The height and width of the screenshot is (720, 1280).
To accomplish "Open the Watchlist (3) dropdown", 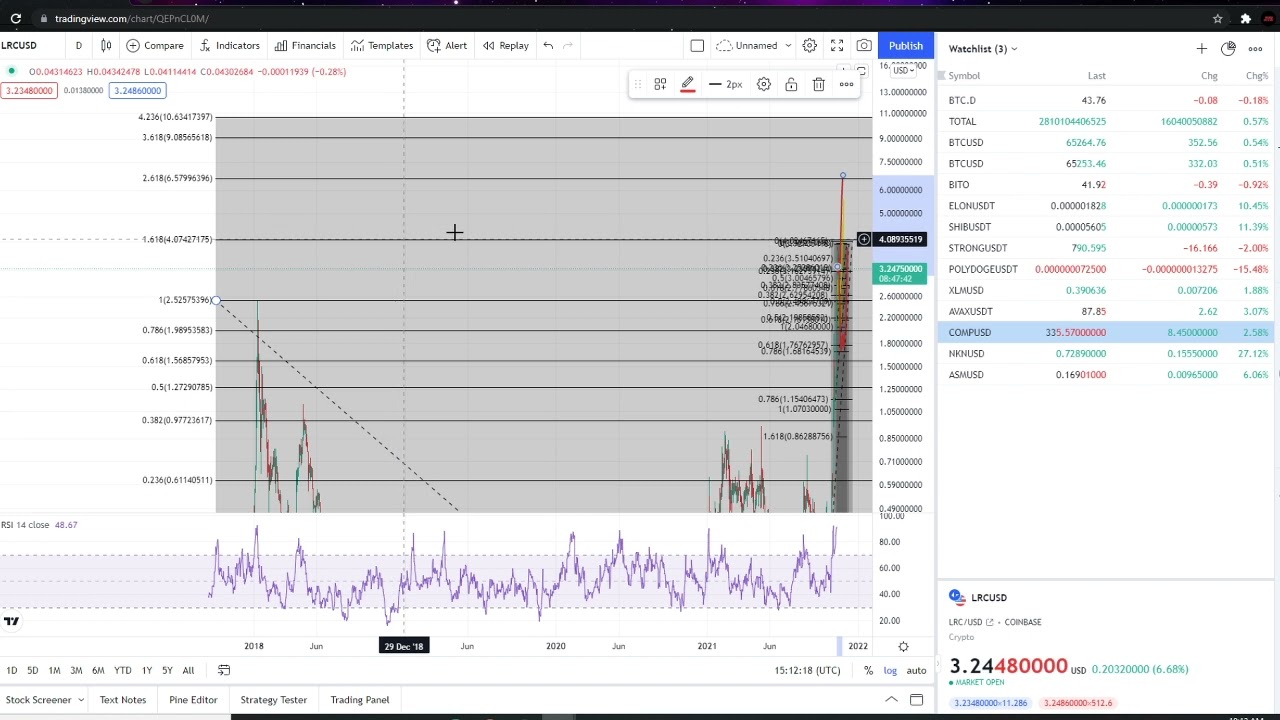I will click(982, 49).
